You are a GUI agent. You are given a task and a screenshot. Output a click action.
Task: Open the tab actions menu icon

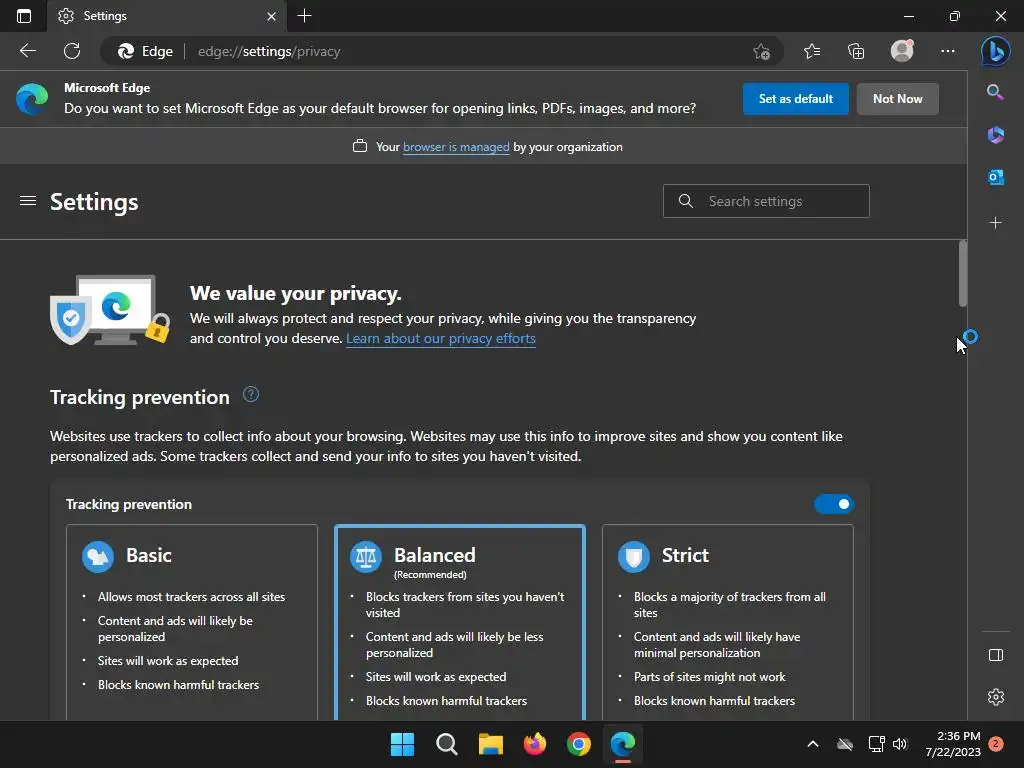[24, 16]
